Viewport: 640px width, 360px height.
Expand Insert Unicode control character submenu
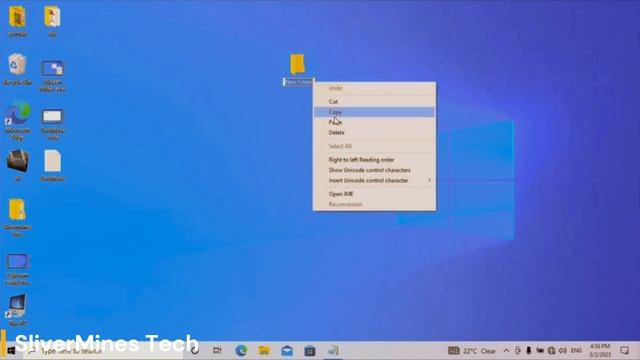pyautogui.click(x=374, y=180)
